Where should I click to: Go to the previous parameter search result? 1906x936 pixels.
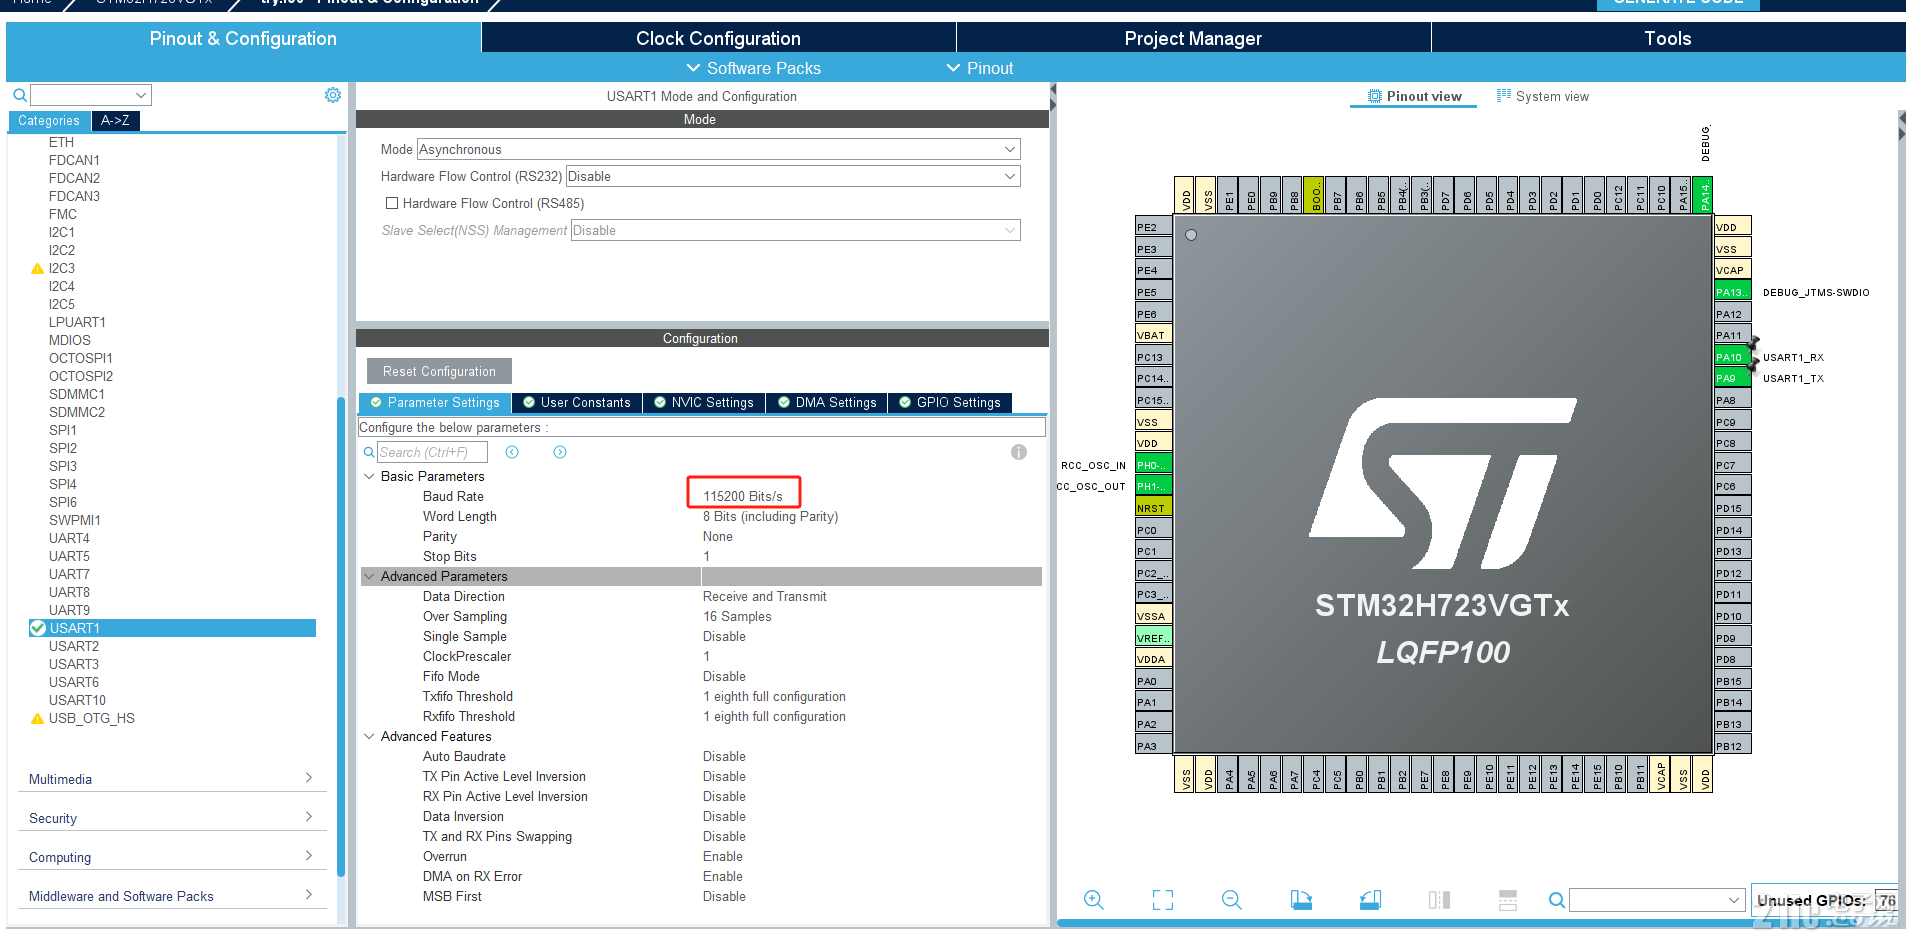[512, 453]
